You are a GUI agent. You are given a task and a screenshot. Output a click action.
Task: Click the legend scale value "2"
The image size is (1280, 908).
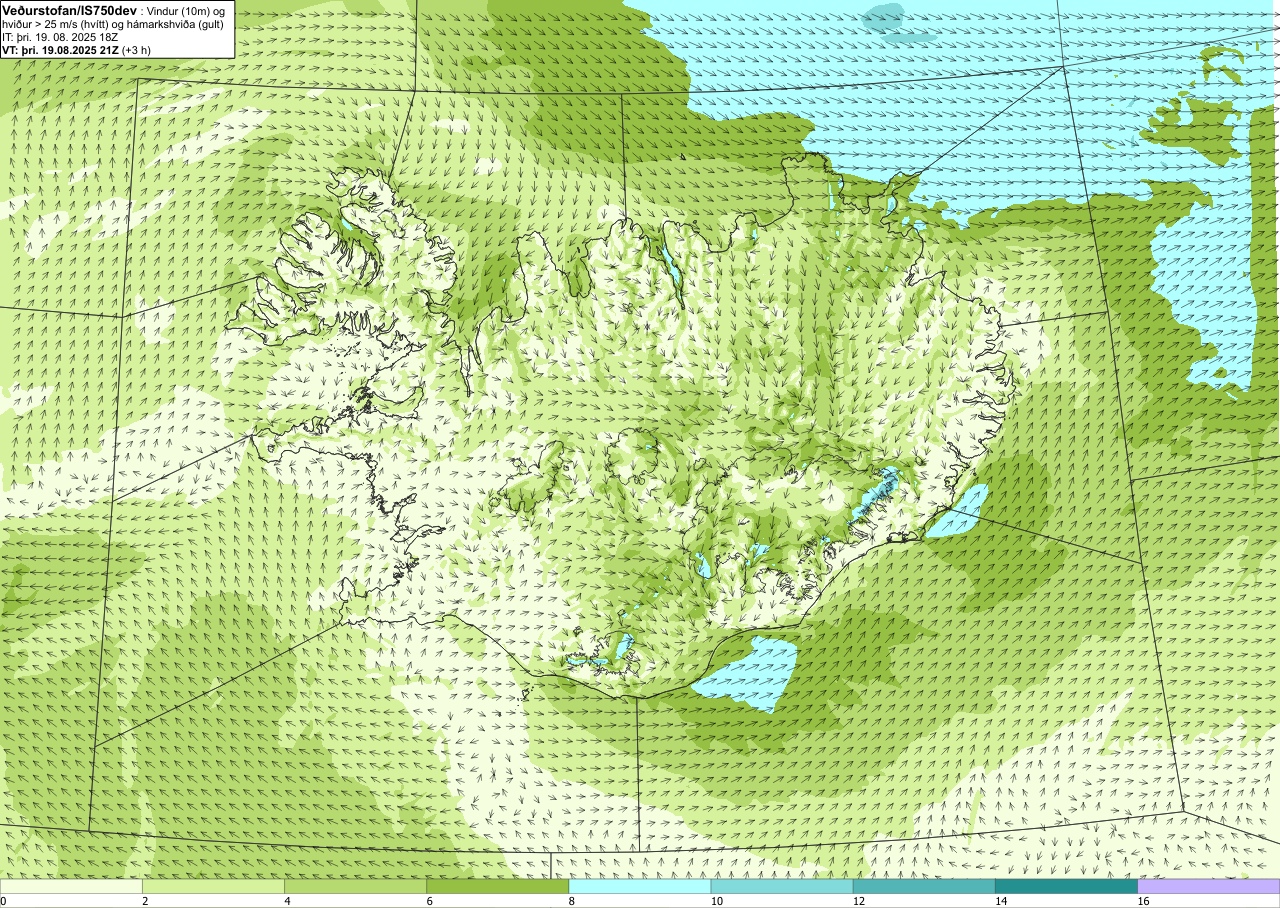pos(145,901)
